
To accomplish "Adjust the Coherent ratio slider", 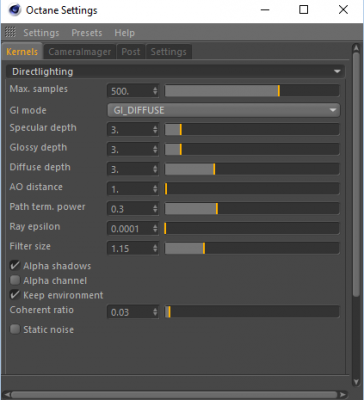I will 252,312.
